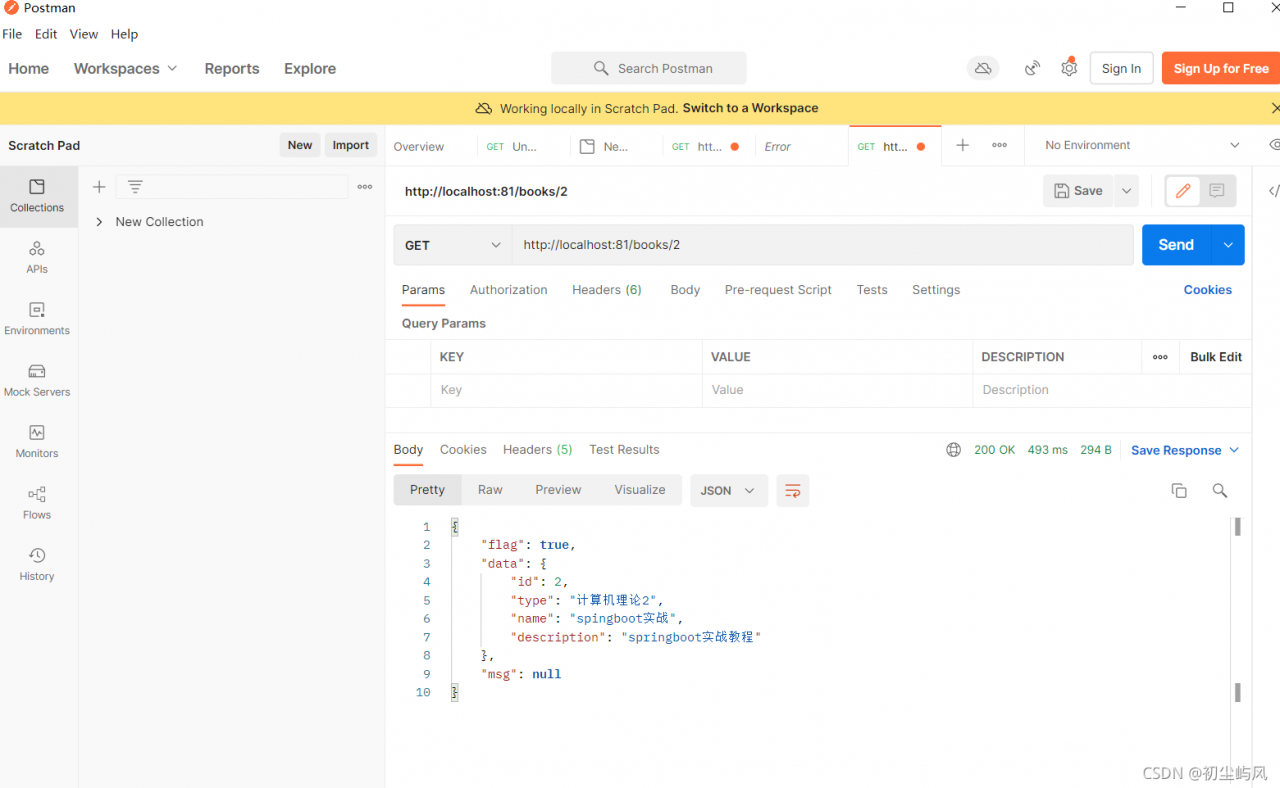This screenshot has width=1280, height=788.
Task: Click the request URL input field
Action: (x=824, y=245)
